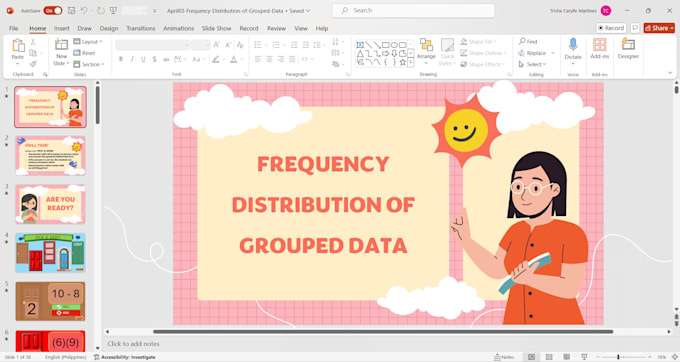Toggle Underline formatting
This screenshot has width=680, height=362.
click(143, 59)
